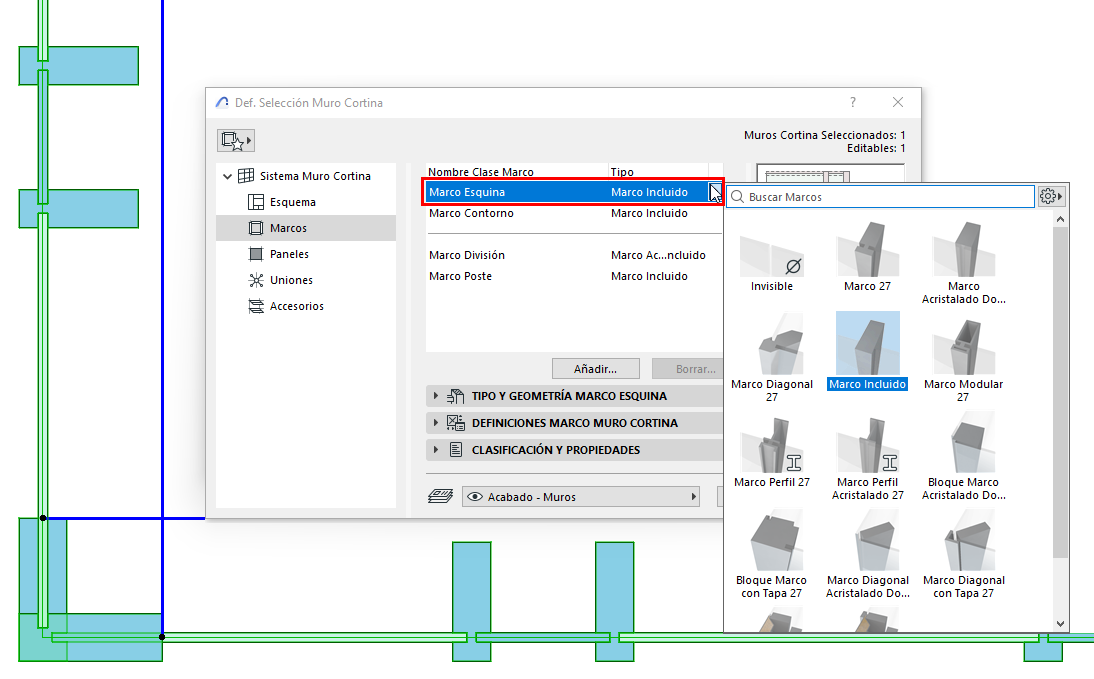Select the Marcos tree item
The image size is (1094, 679).
pyautogui.click(x=306, y=228)
